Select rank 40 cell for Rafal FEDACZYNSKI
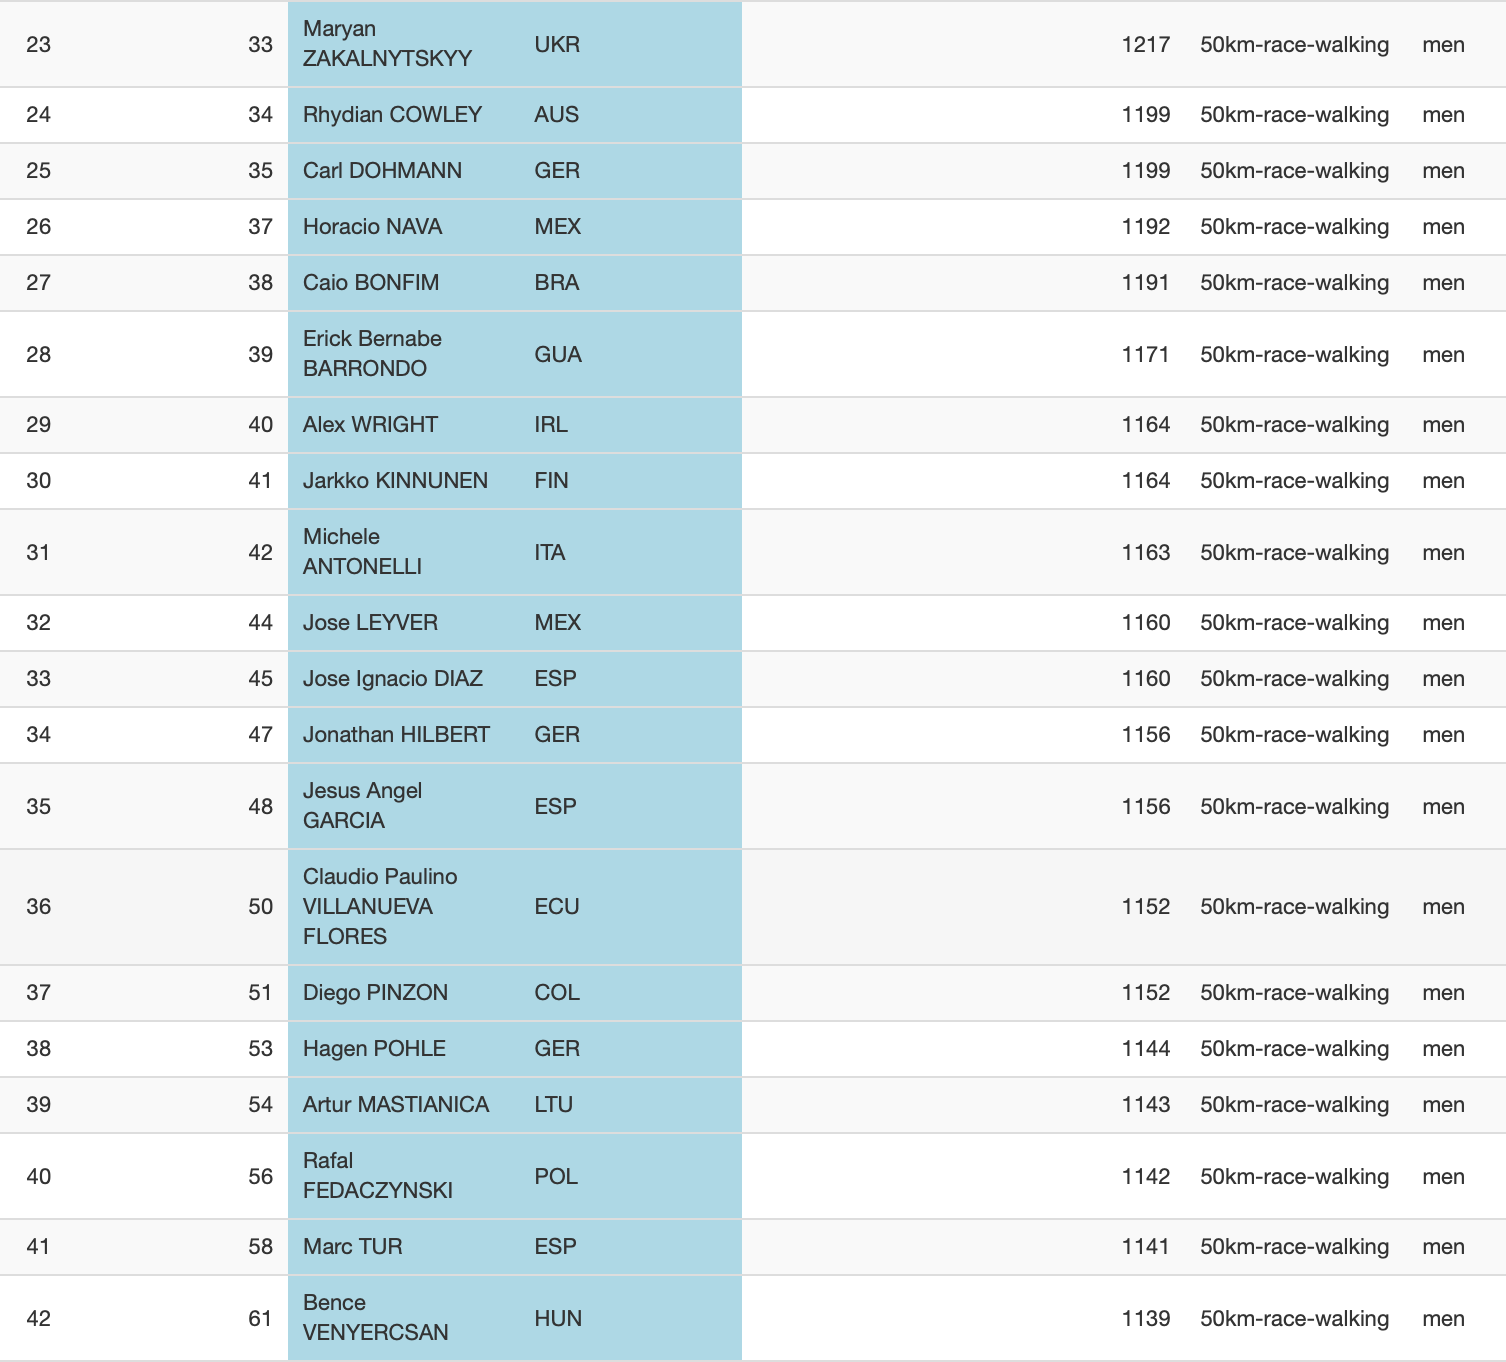The width and height of the screenshot is (1506, 1362). [x=39, y=1177]
